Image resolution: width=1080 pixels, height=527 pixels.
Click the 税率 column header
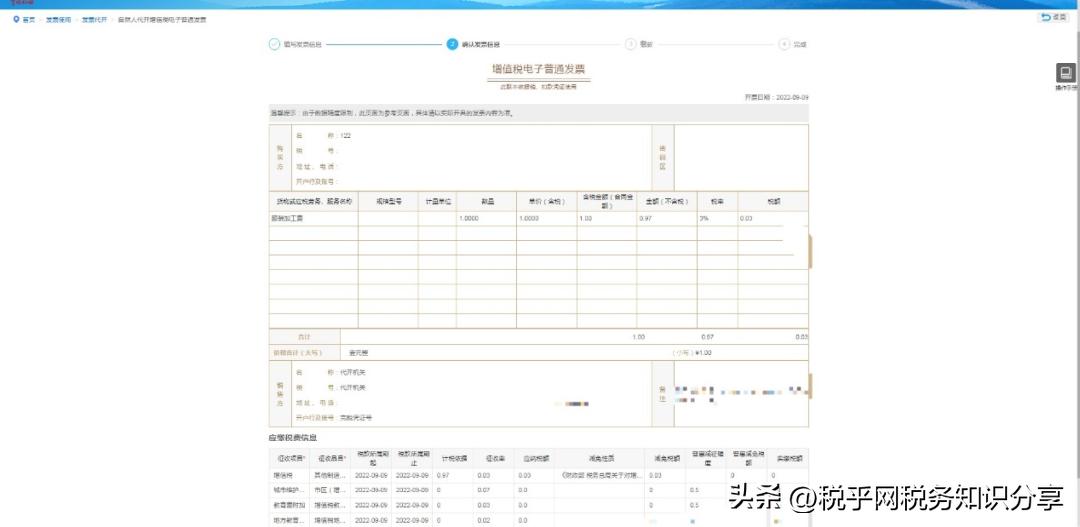tap(717, 202)
